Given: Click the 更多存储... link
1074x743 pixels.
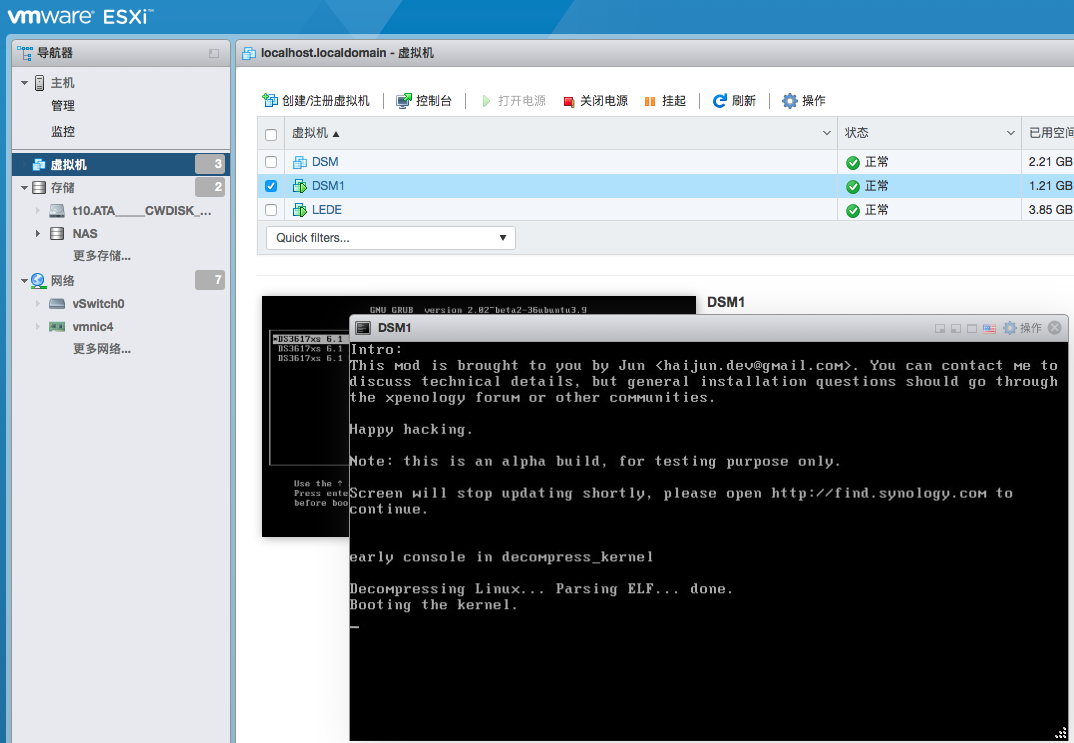Looking at the screenshot, I should point(101,256).
